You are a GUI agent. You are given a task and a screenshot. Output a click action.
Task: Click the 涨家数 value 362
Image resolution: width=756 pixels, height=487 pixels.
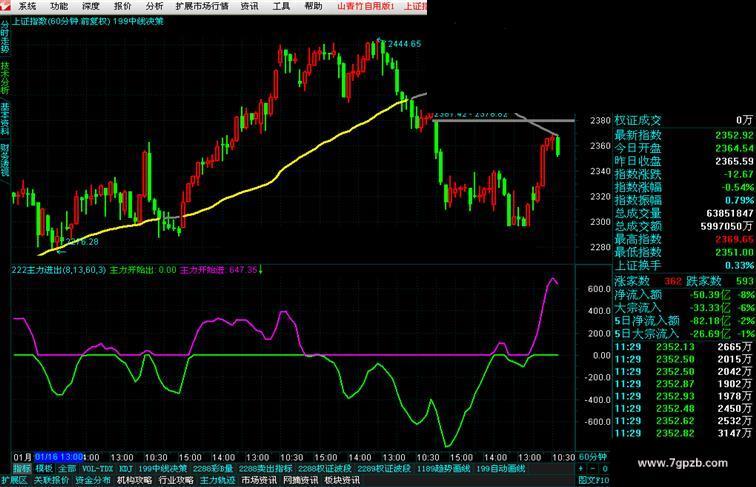pos(673,281)
